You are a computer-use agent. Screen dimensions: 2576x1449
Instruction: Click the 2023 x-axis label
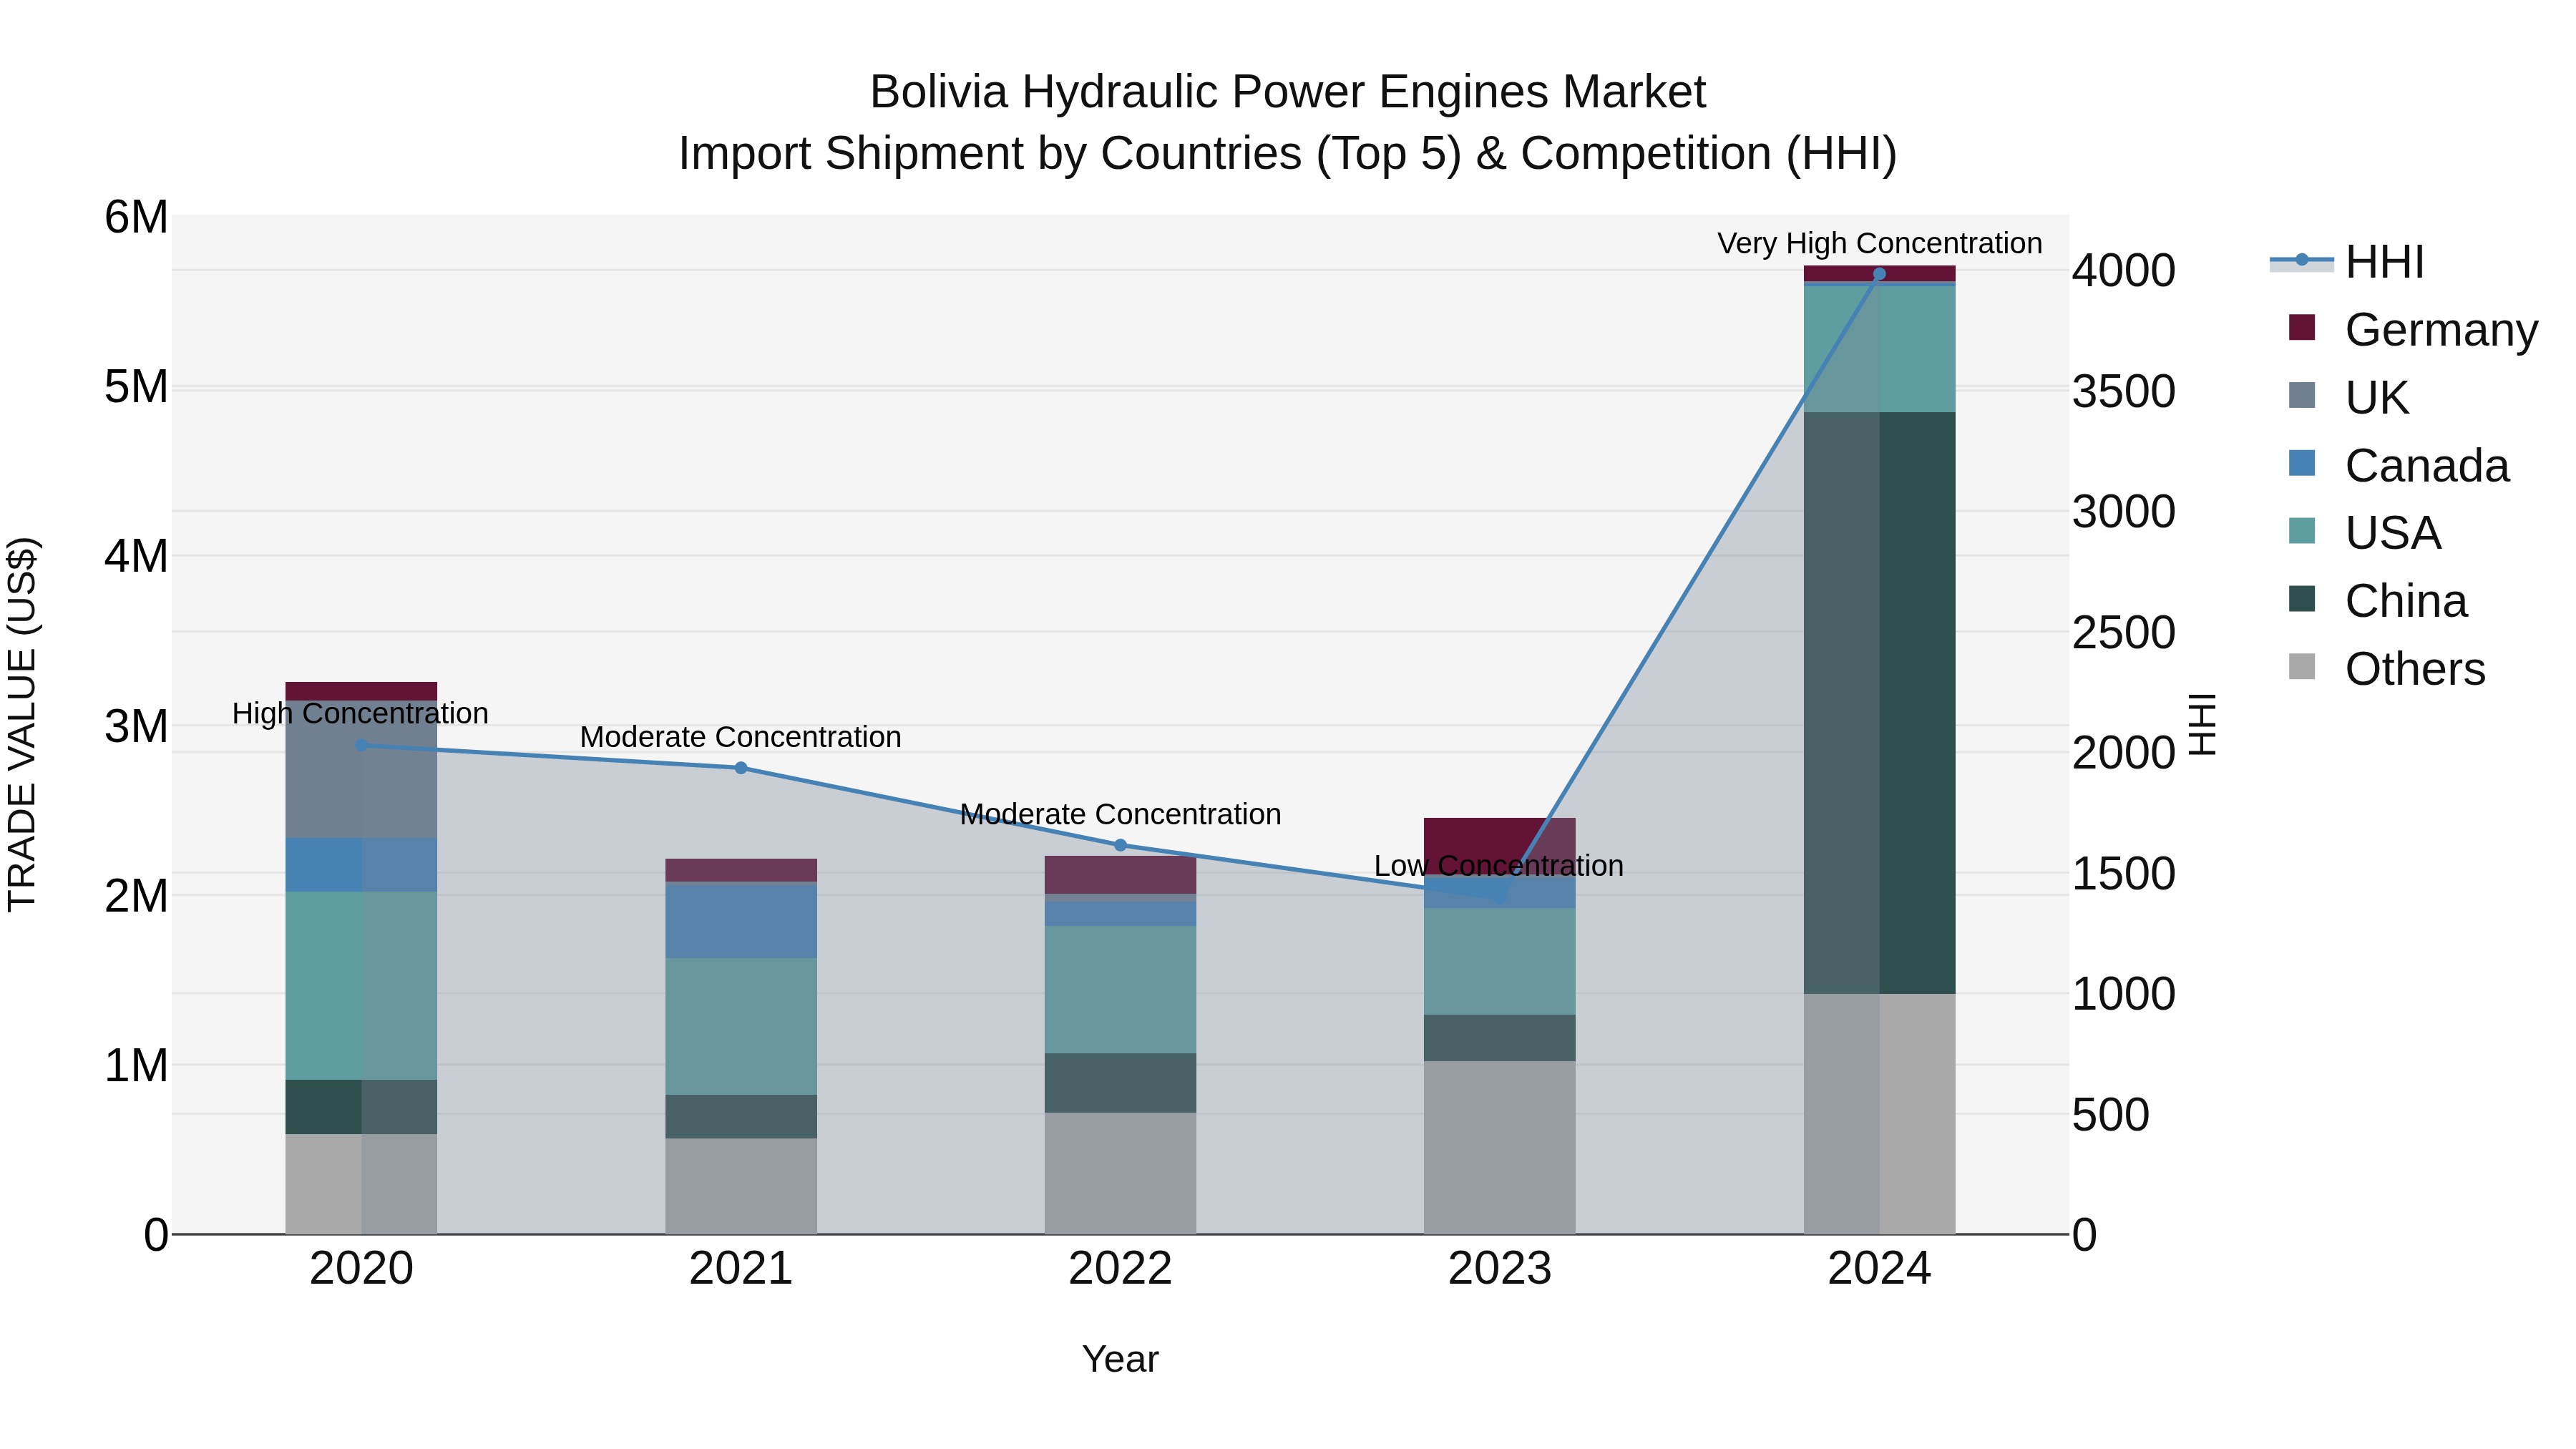1499,1269
